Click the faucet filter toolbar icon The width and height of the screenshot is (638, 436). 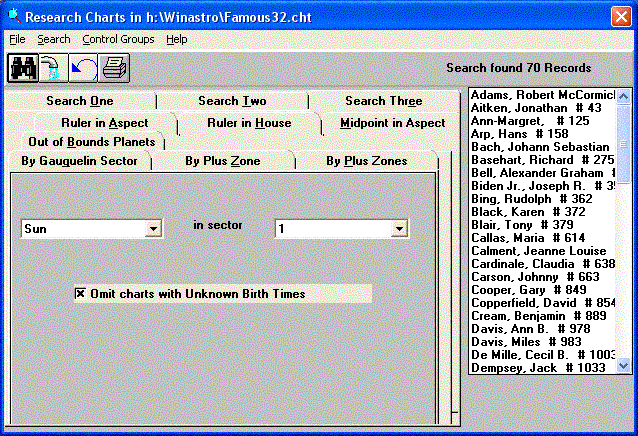[x=52, y=68]
